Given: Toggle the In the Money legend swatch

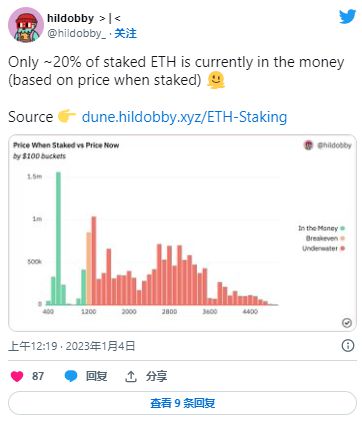Looking at the screenshot, I should 343,228.
